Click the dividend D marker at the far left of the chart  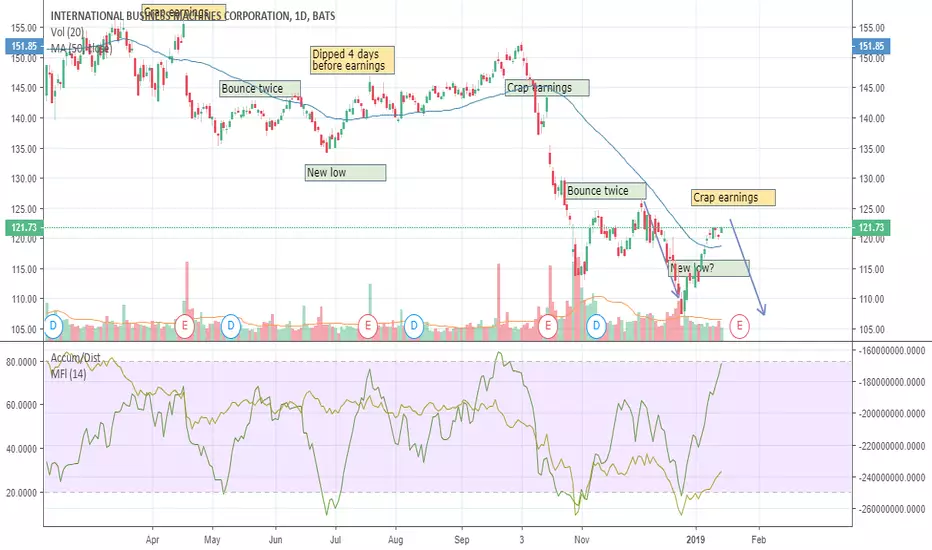[x=53, y=326]
